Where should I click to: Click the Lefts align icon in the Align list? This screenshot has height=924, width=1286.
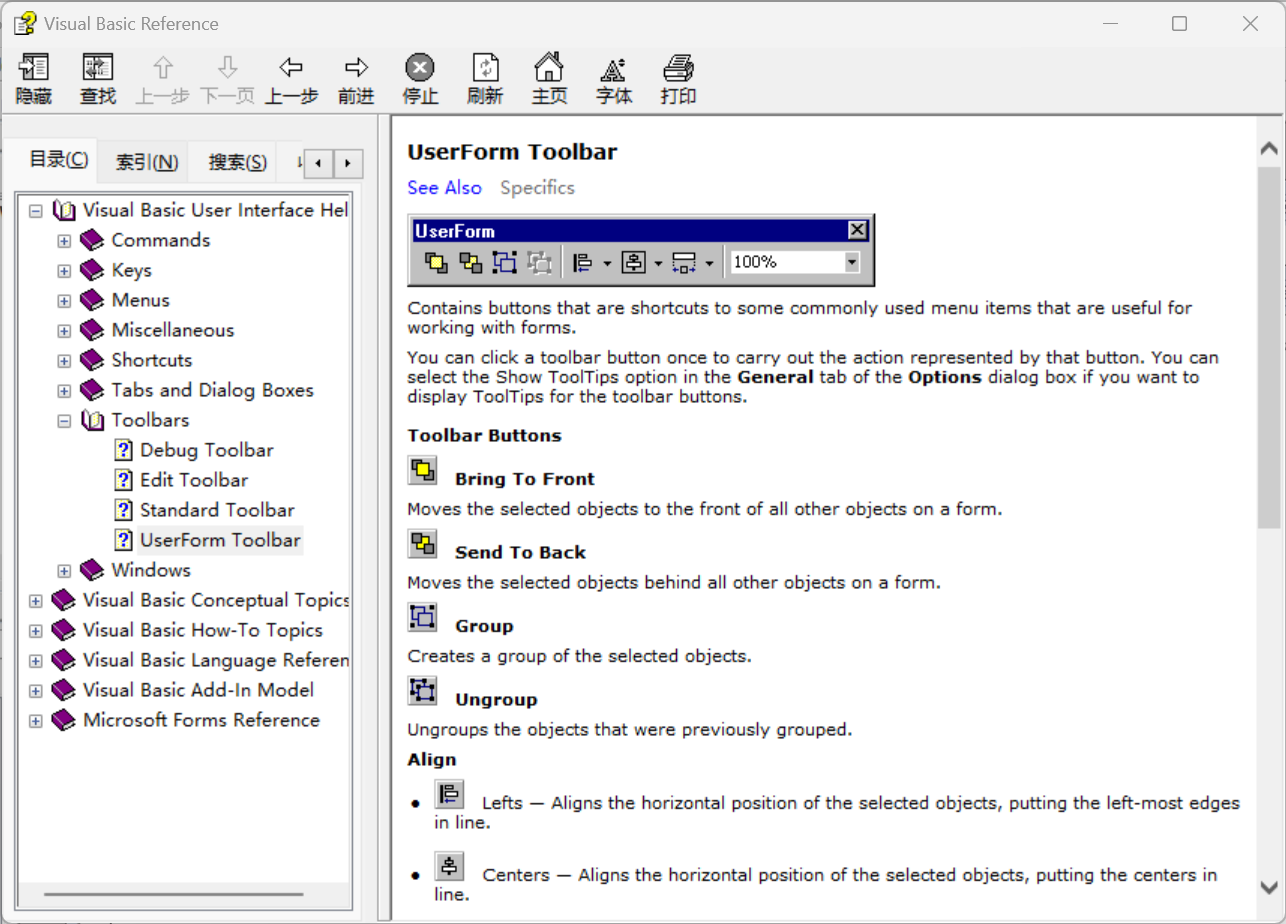tap(450, 794)
